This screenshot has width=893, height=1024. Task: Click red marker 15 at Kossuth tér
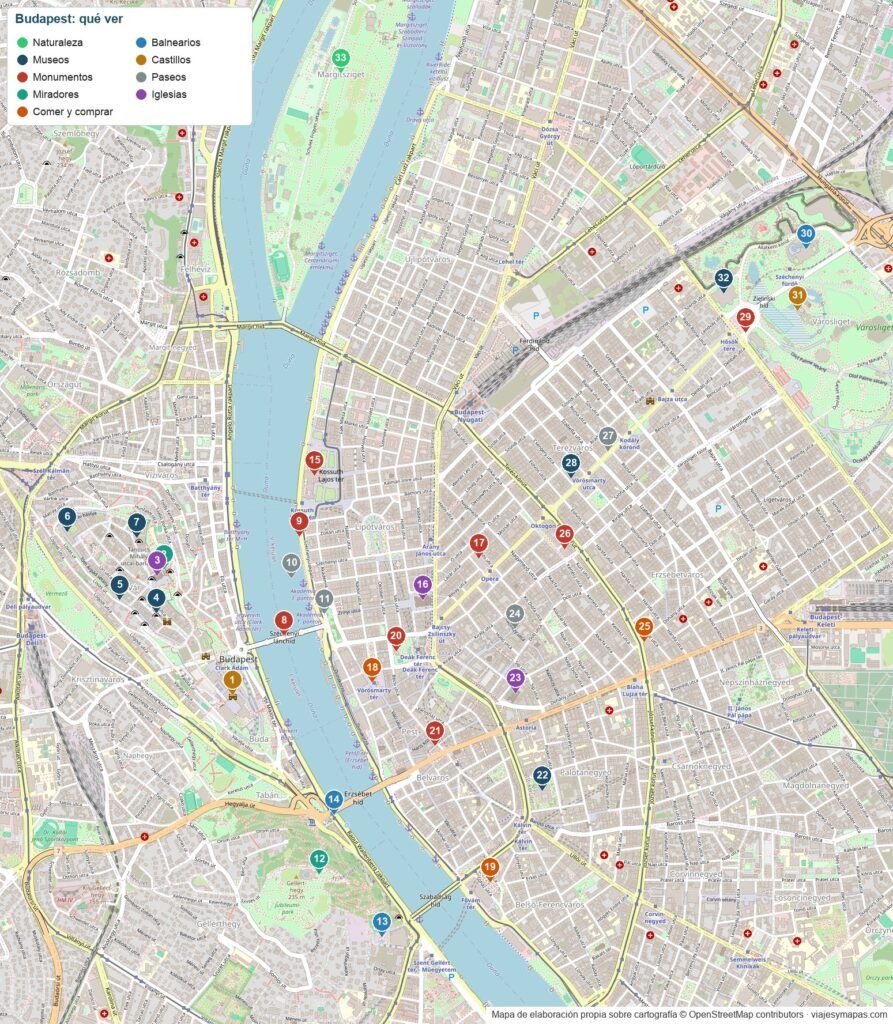[314, 461]
